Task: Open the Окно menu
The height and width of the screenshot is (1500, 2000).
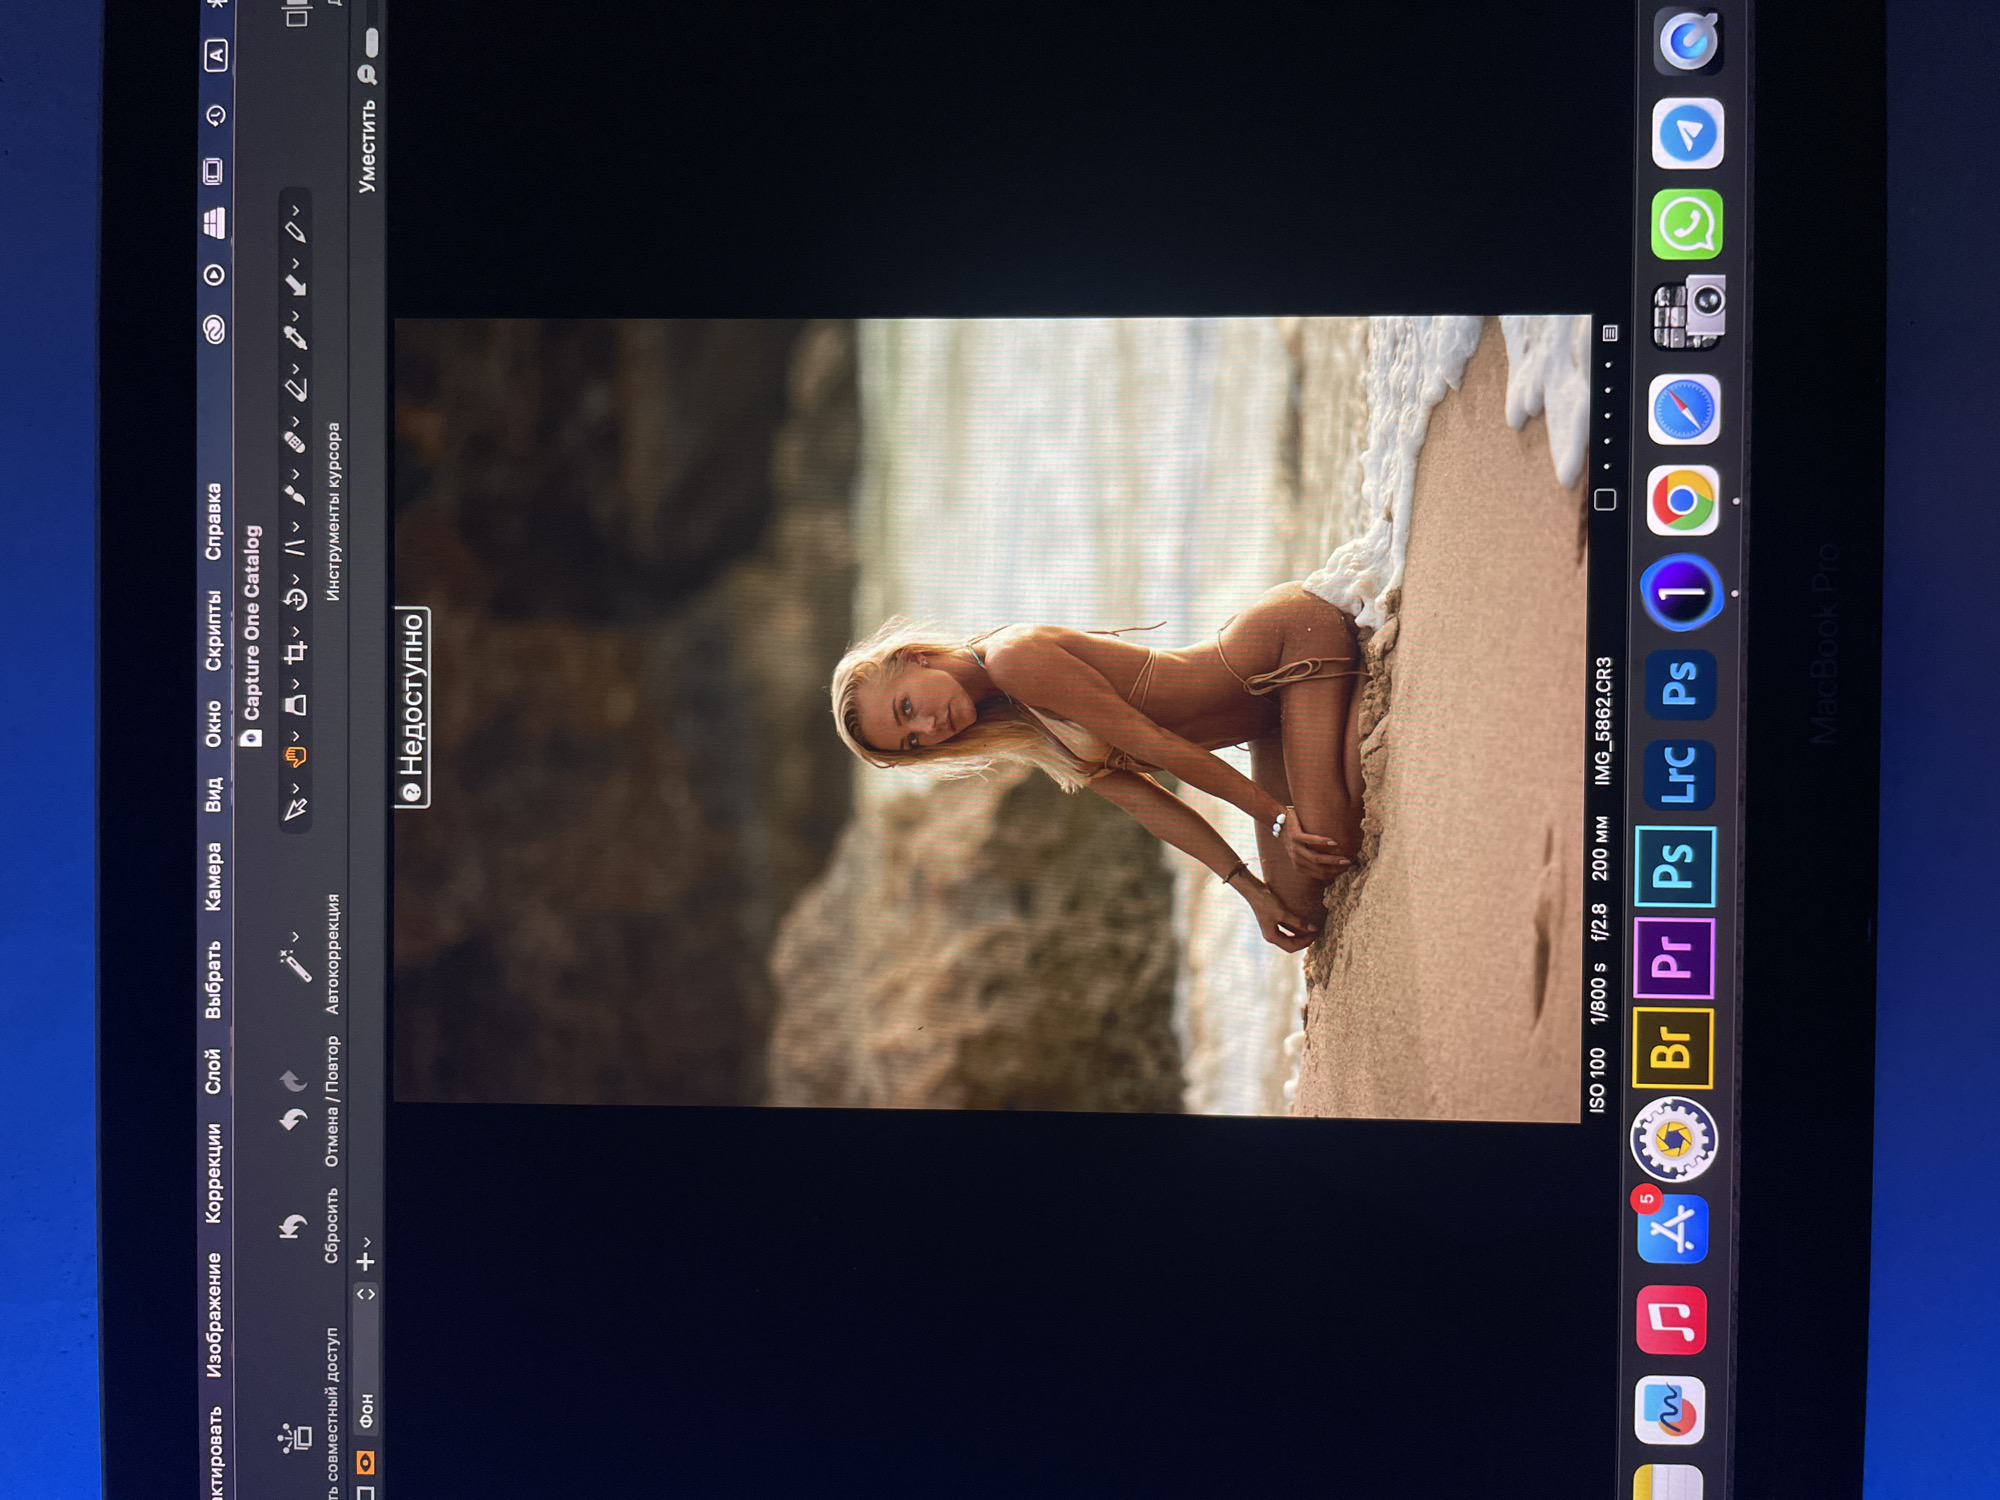Action: [214, 725]
